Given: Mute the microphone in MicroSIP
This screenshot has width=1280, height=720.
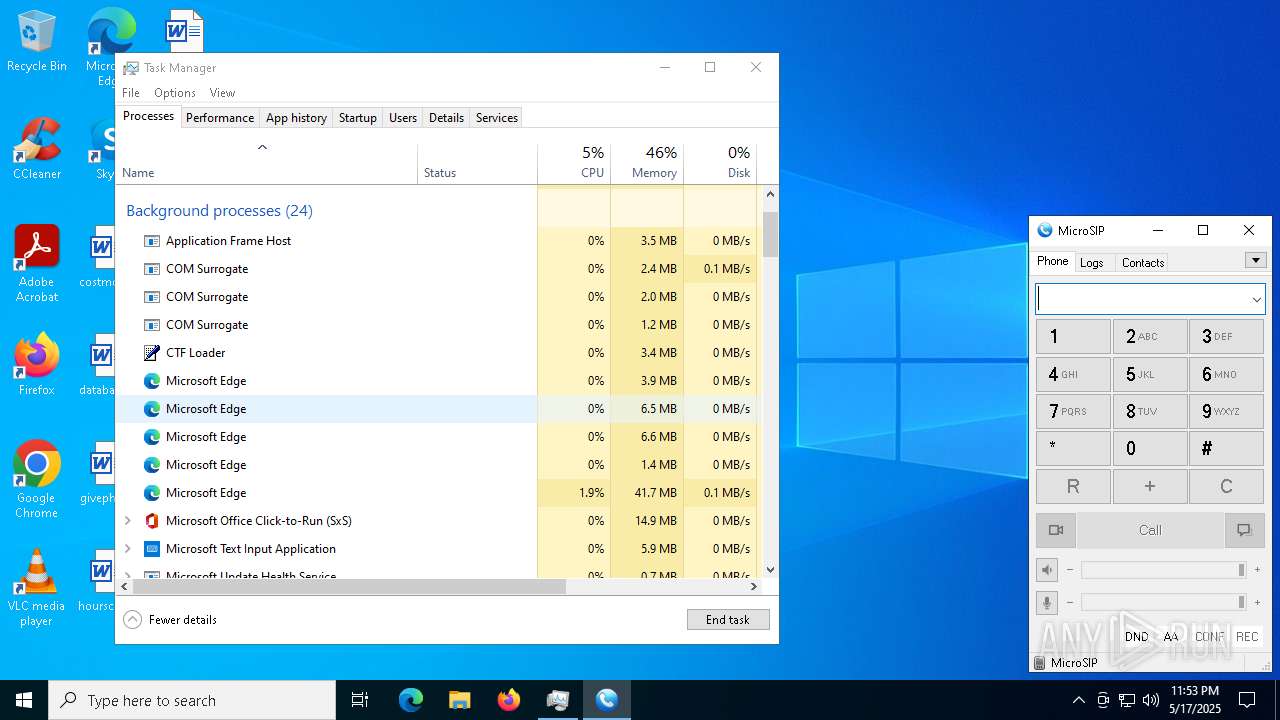Looking at the screenshot, I should click(x=1047, y=602).
